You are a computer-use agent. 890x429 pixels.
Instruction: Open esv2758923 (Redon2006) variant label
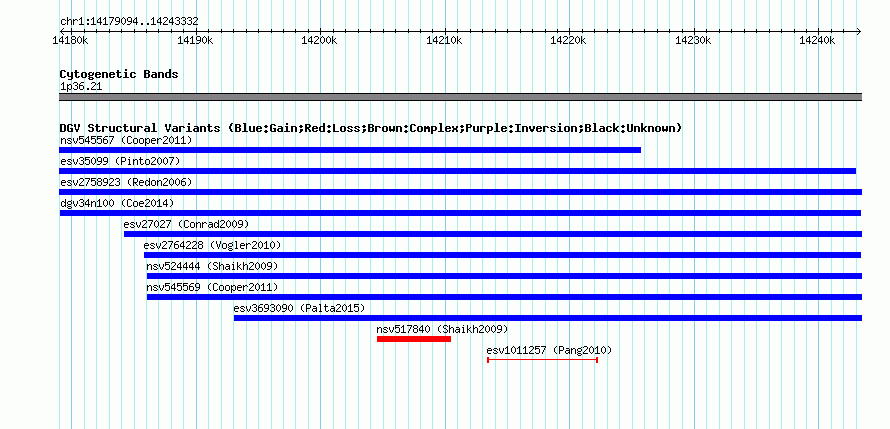pos(126,182)
